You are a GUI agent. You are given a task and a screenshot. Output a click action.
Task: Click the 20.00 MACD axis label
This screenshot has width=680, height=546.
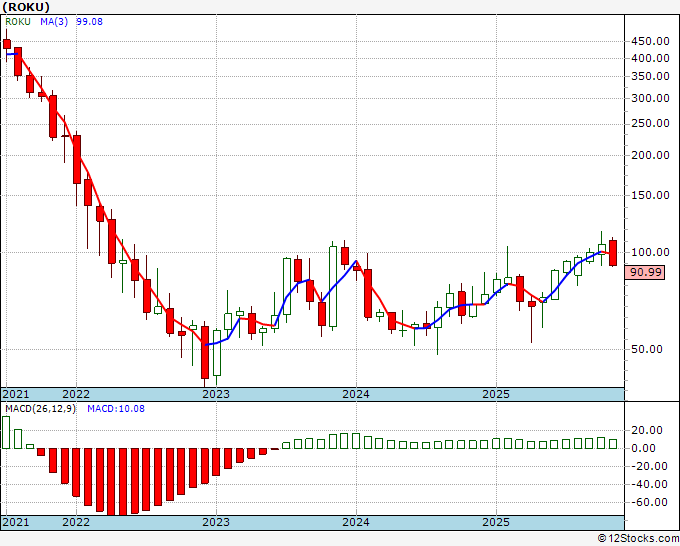[647, 430]
